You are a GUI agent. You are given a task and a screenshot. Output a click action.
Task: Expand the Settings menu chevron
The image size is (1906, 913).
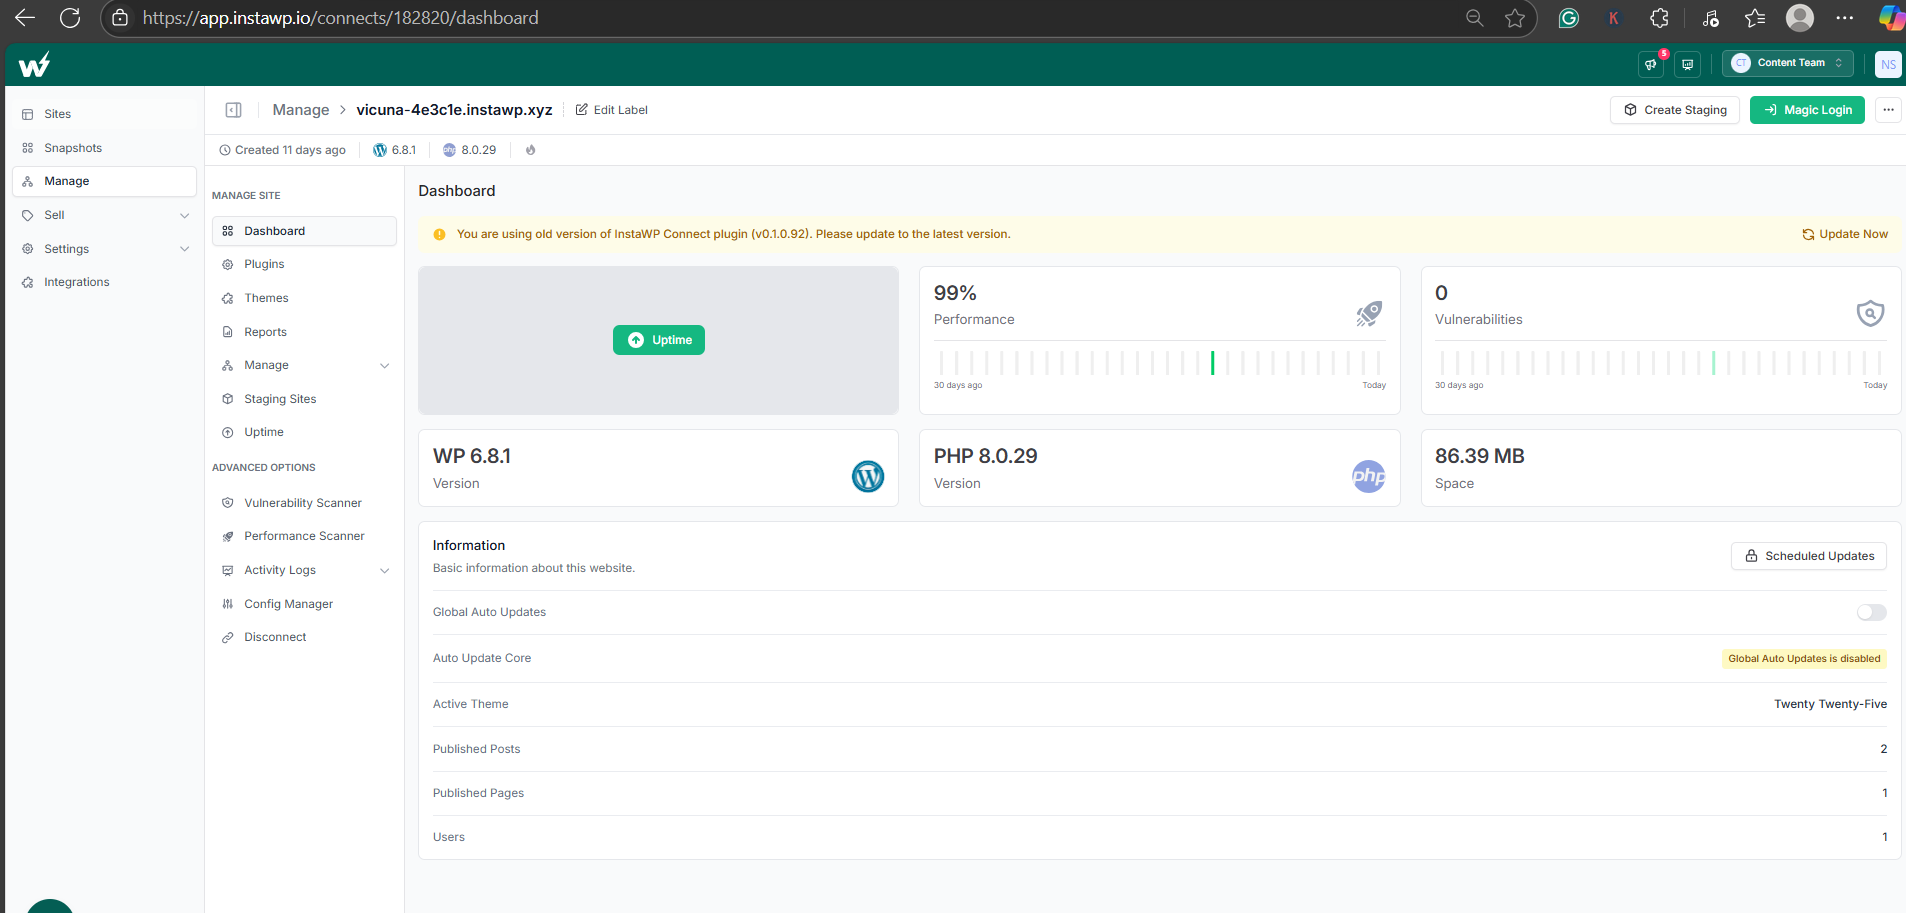click(185, 249)
